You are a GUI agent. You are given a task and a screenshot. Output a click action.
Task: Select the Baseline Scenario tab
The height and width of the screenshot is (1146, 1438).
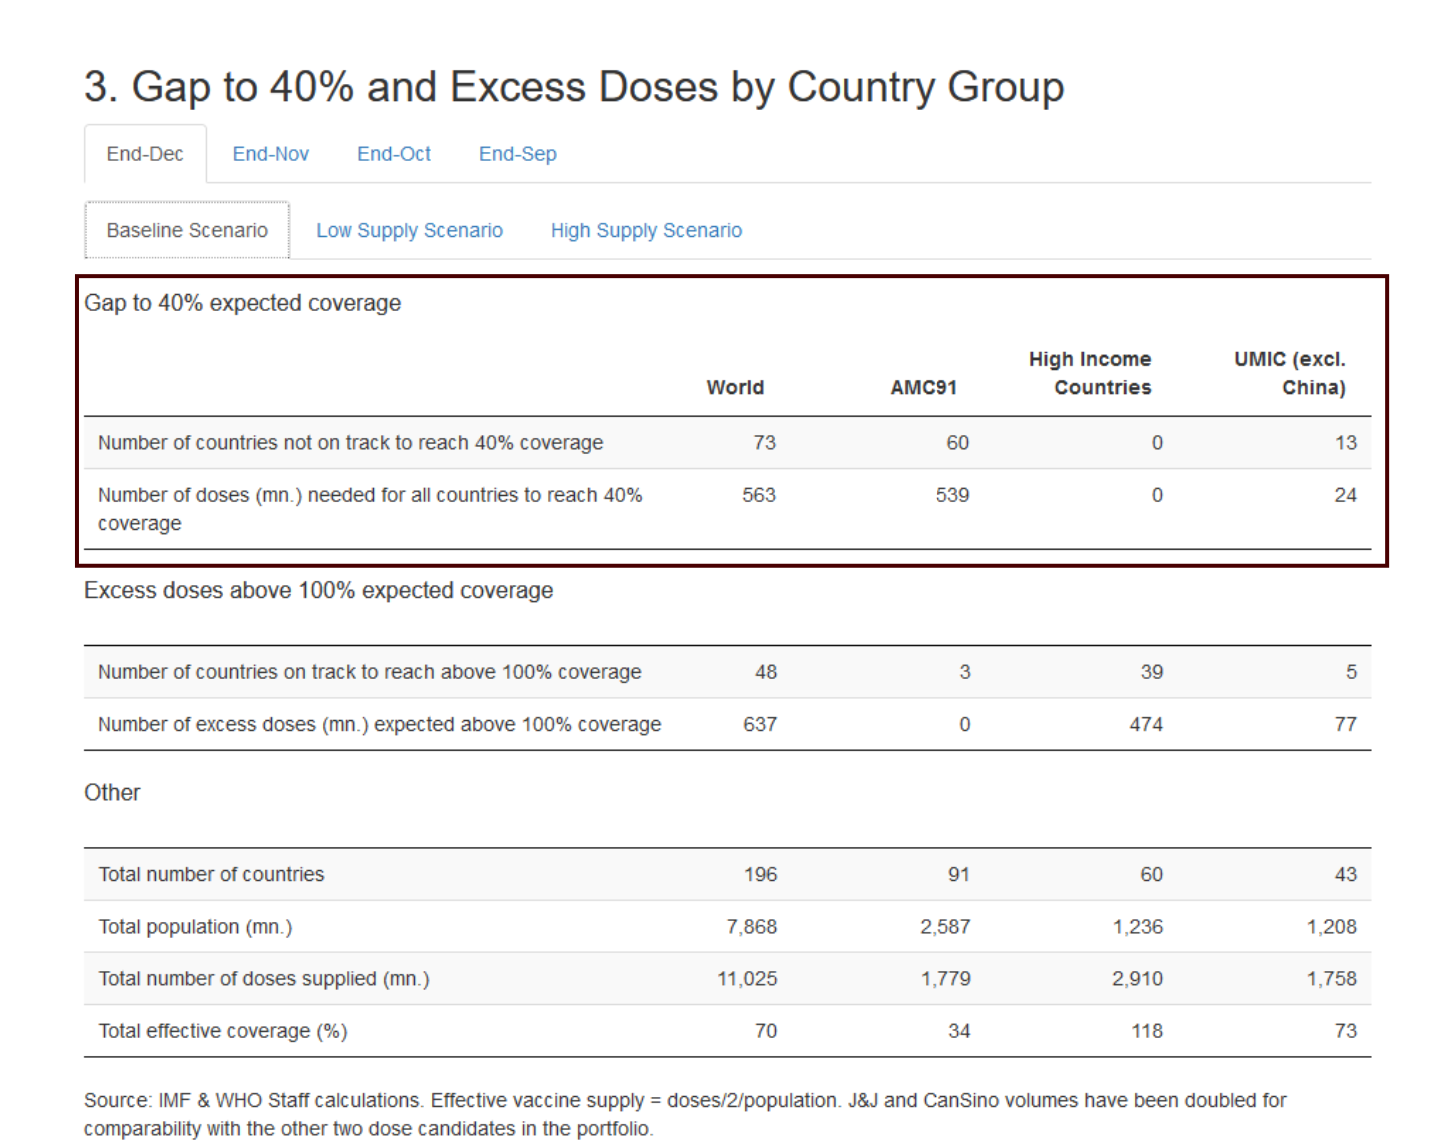point(187,230)
